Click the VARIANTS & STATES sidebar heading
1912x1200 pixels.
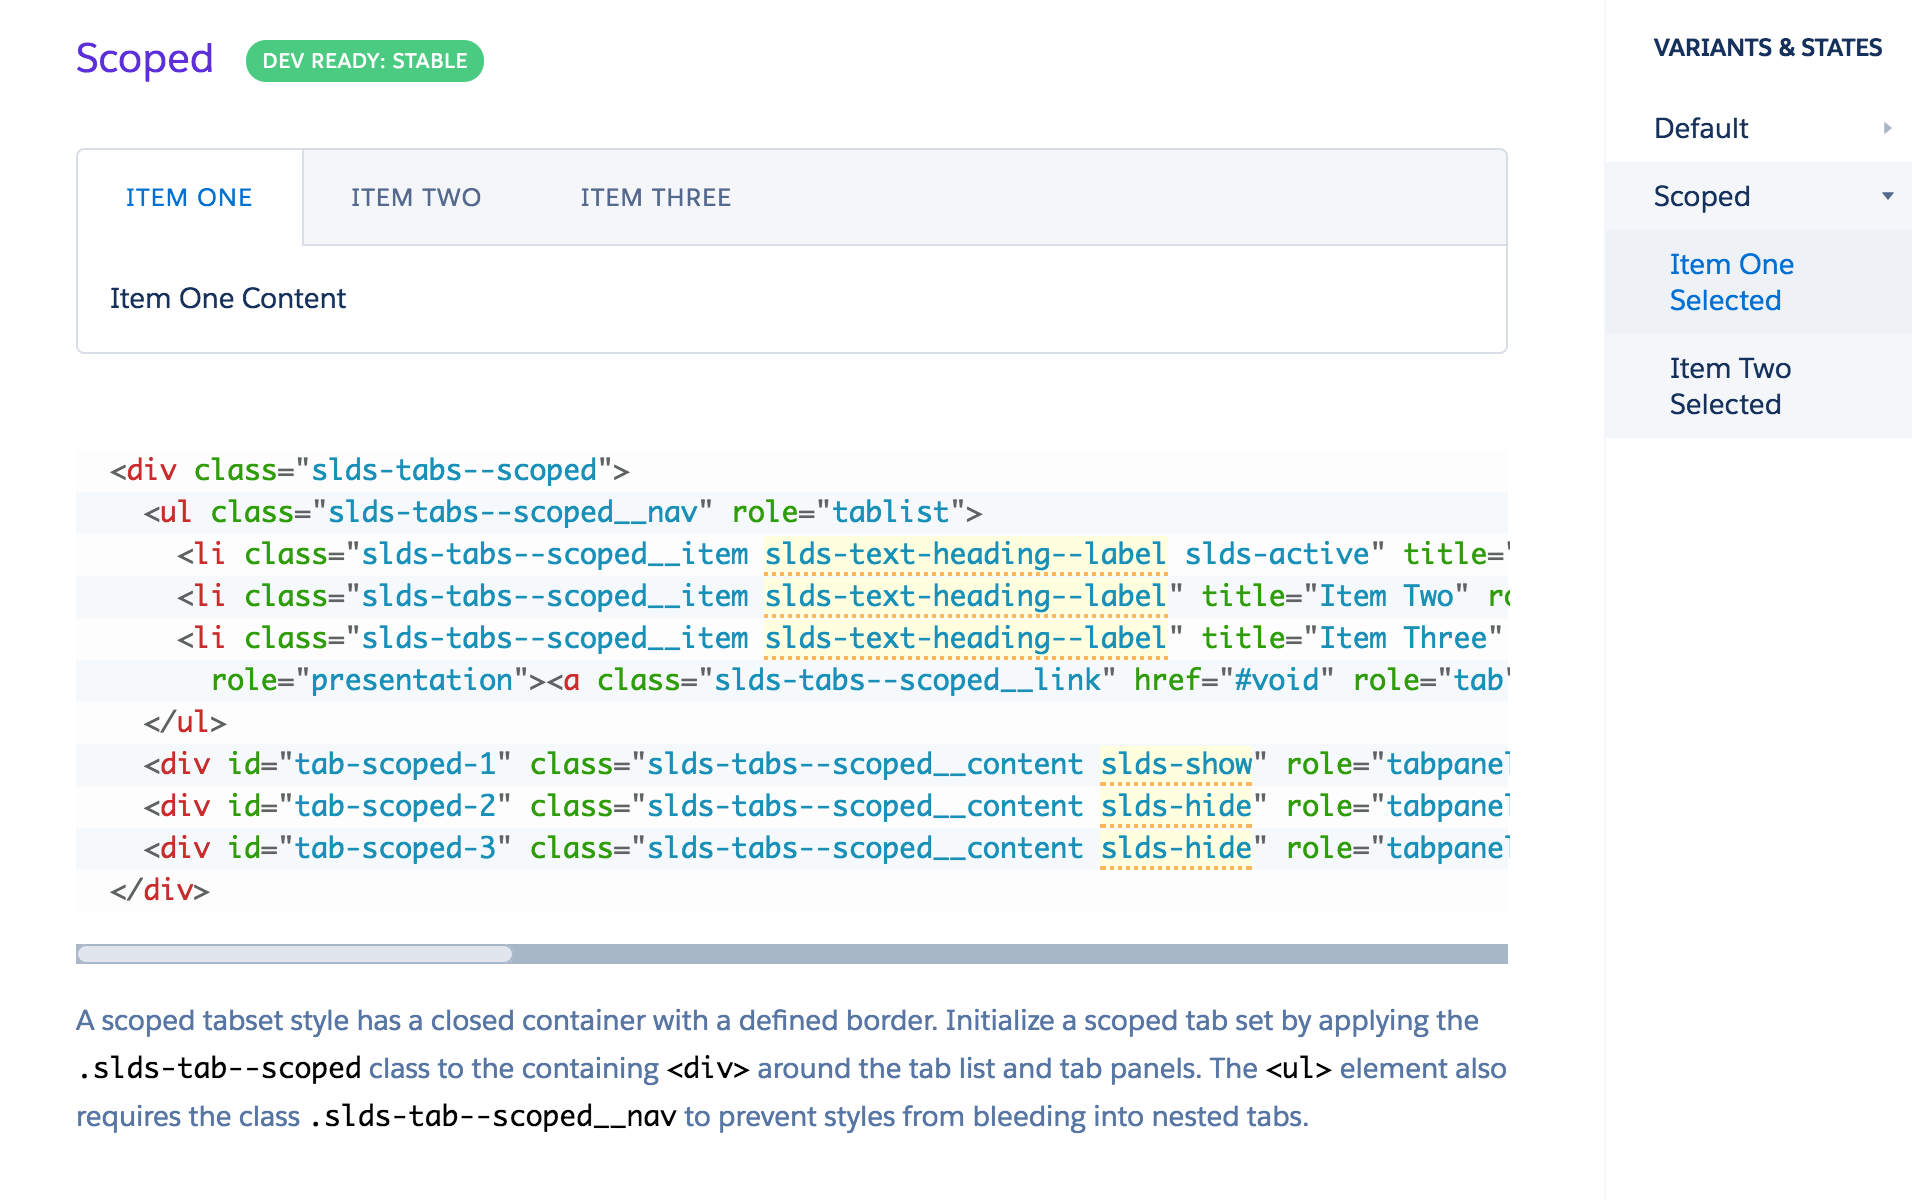[1767, 48]
